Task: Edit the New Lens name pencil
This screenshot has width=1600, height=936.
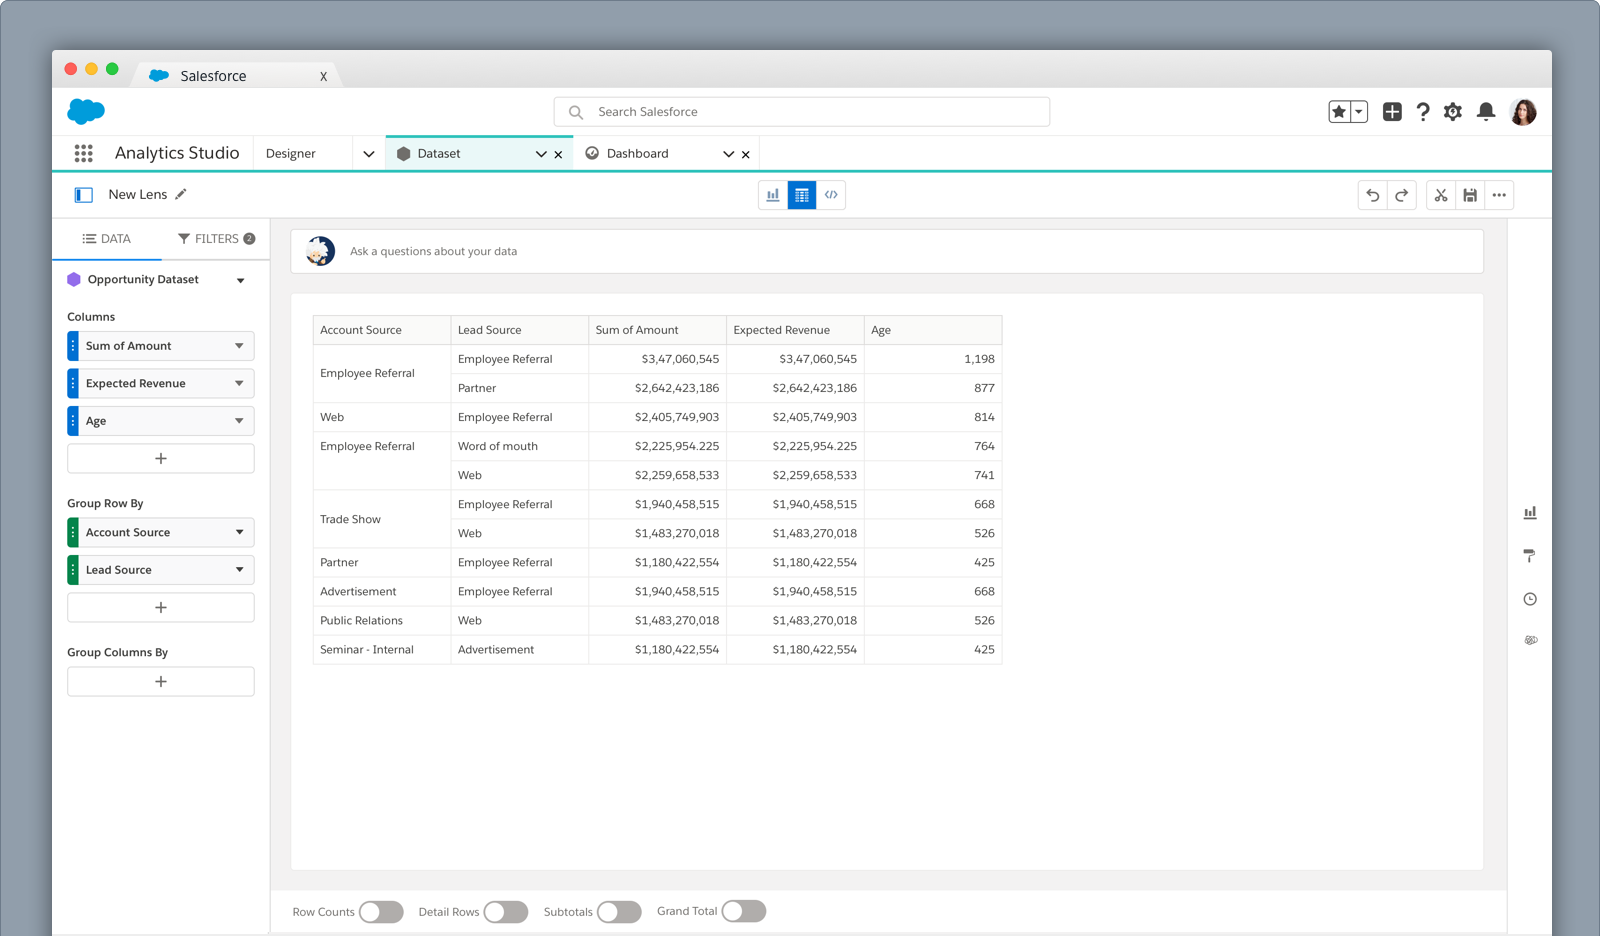Action: 181,194
